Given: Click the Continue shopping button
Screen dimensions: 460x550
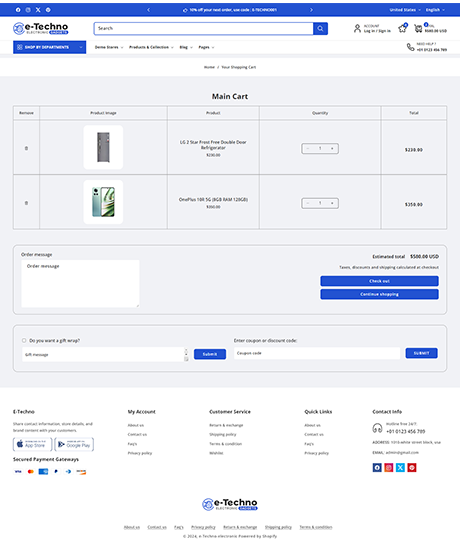Looking at the screenshot, I should click(x=379, y=294).
